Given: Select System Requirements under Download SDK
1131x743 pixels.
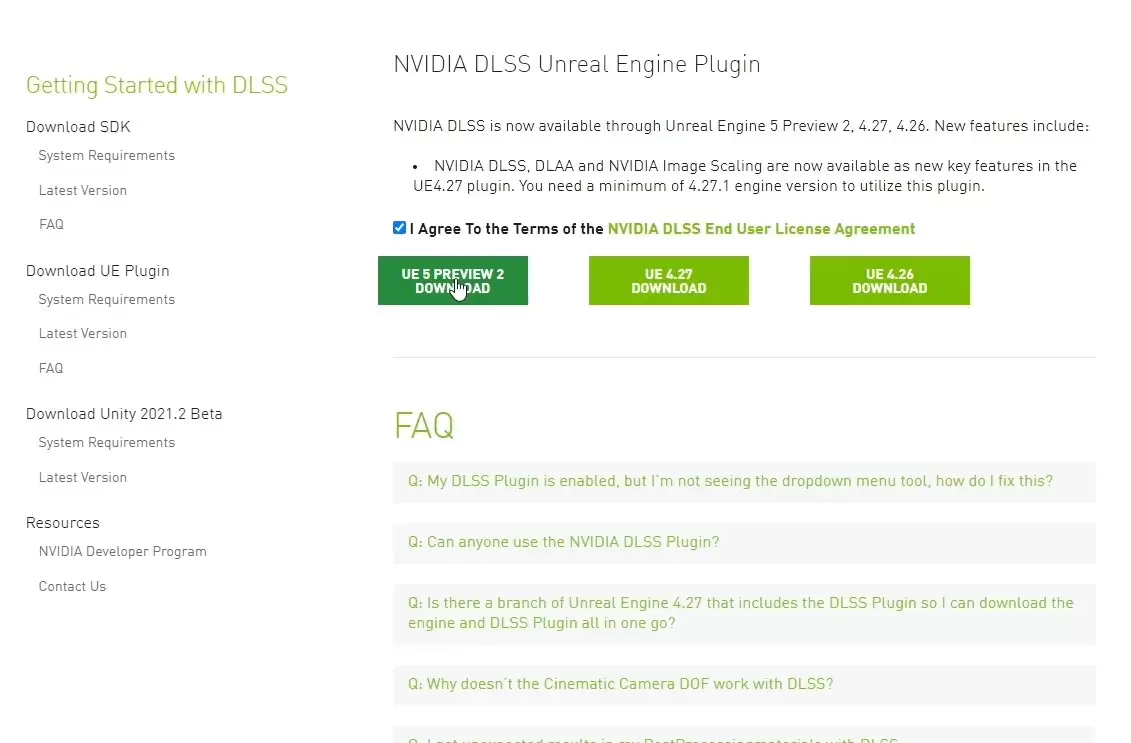Looking at the screenshot, I should pos(106,156).
